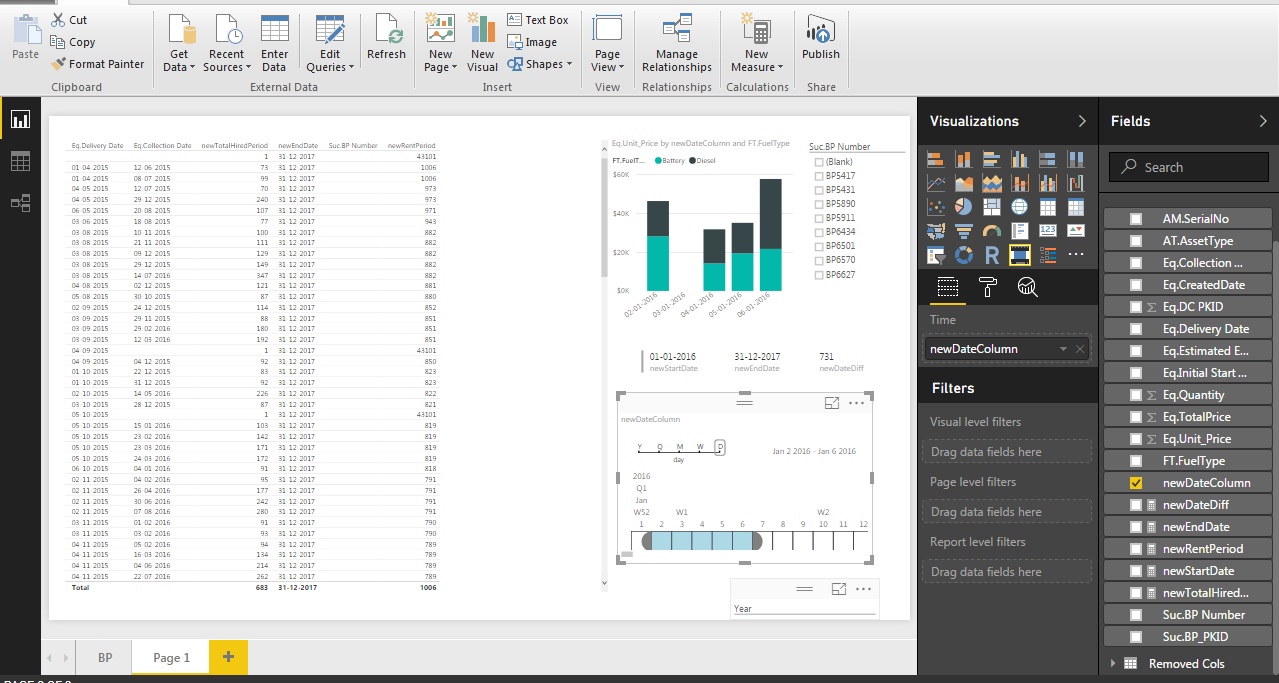Uncheck the newDateColumn field
This screenshot has height=683, width=1279.
coord(1136,483)
